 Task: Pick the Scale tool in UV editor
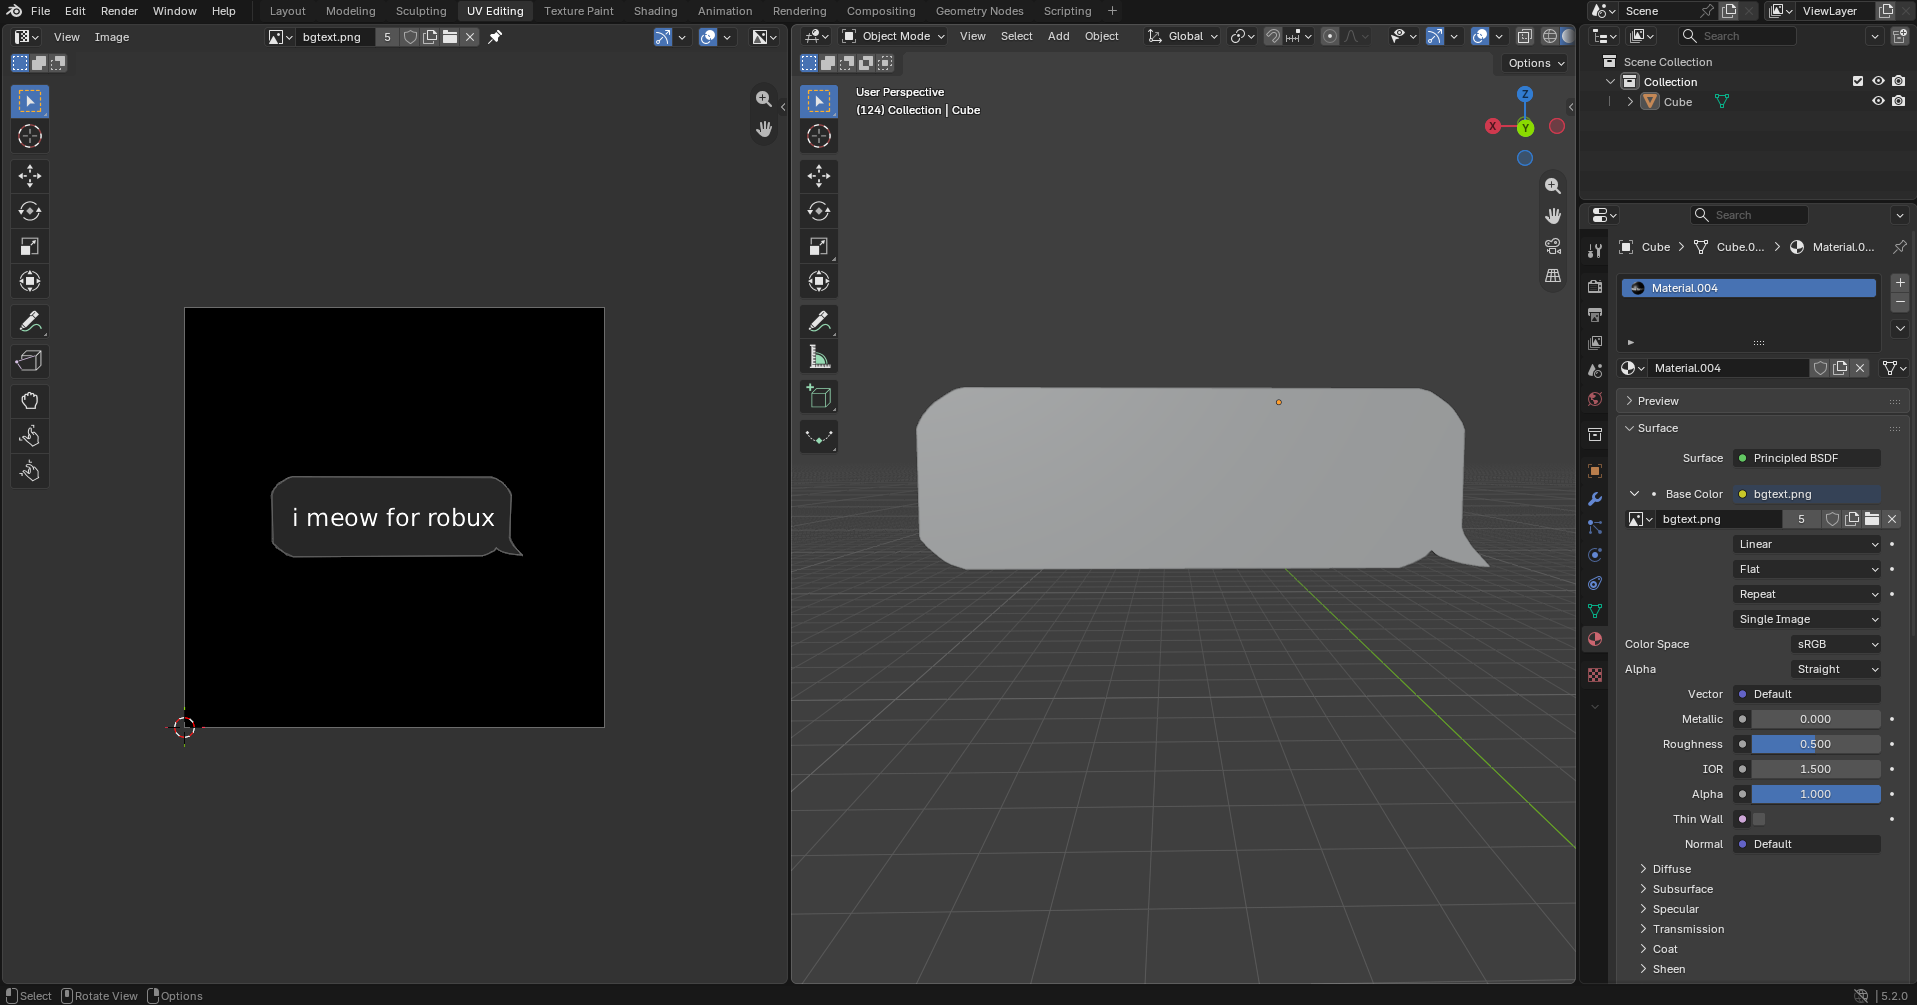click(30, 246)
